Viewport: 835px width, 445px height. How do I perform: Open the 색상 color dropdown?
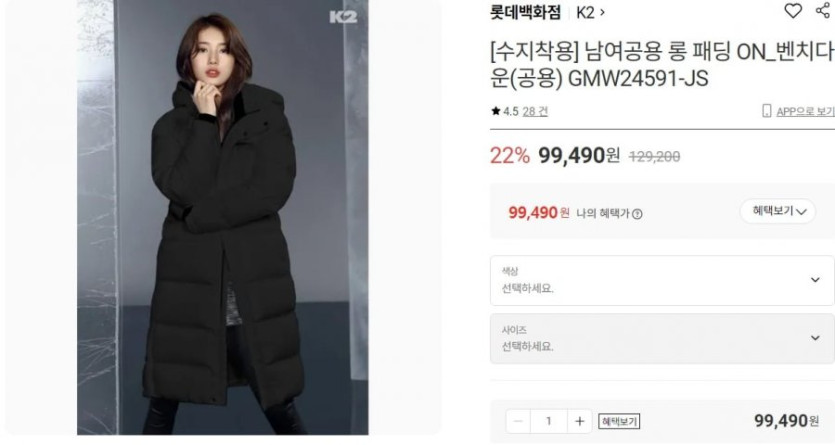[x=662, y=281]
